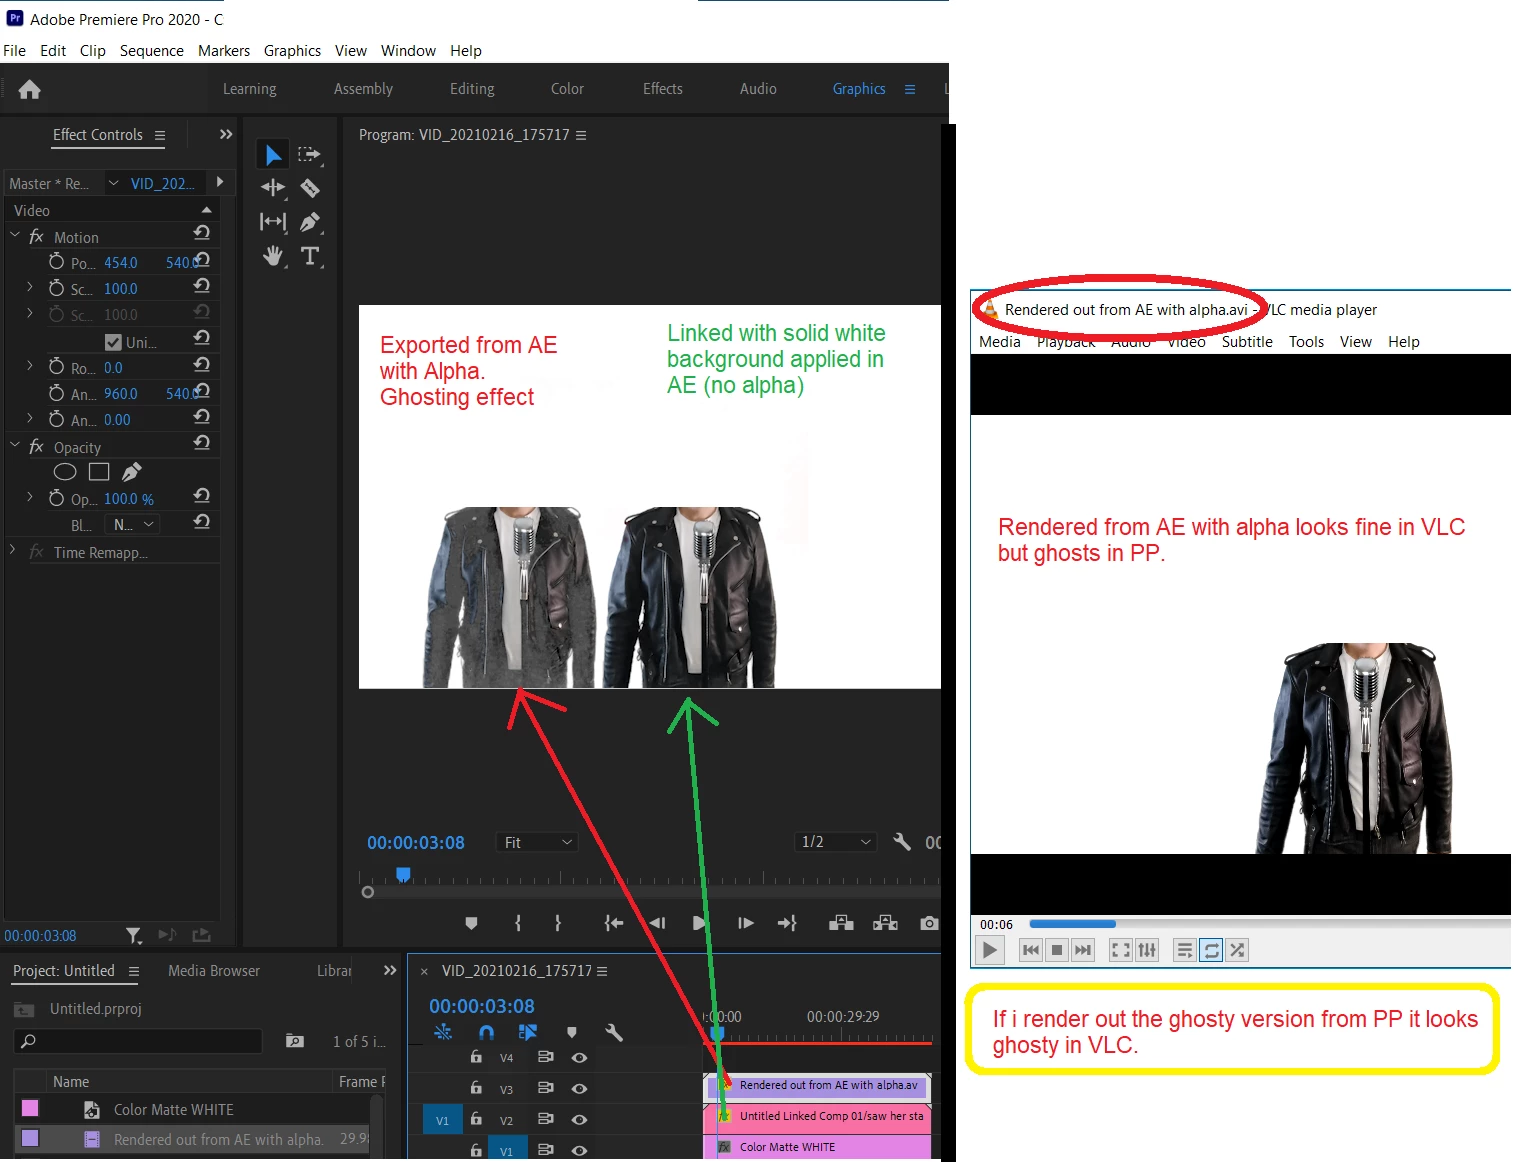Viewport: 1521px width, 1162px height.
Task: Toggle insert sequences as nests
Action: pos(443,1033)
